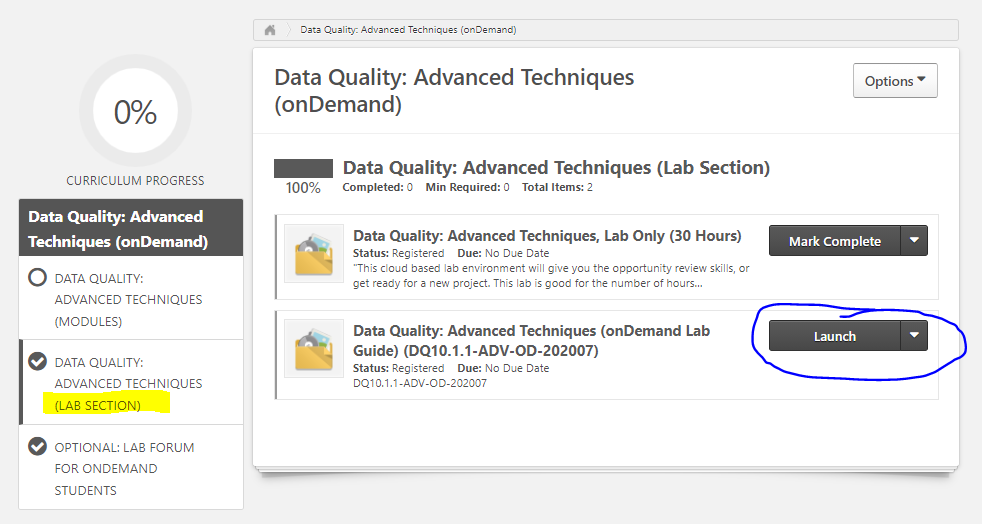The height and width of the screenshot is (524, 982).
Task: Click the Lab Only (30 Hours) title
Action: point(547,236)
